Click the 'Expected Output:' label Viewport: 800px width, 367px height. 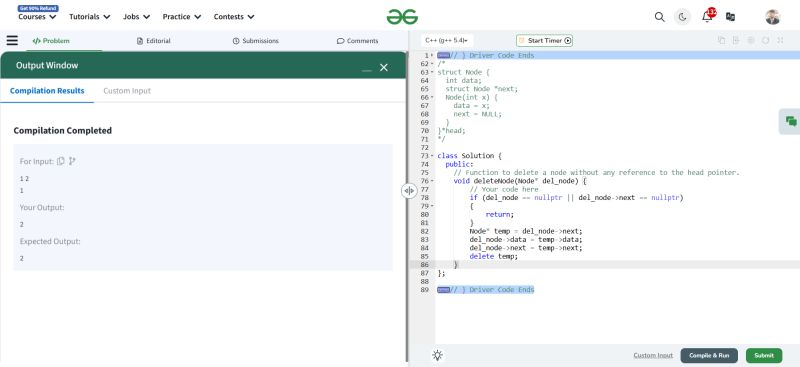point(50,241)
